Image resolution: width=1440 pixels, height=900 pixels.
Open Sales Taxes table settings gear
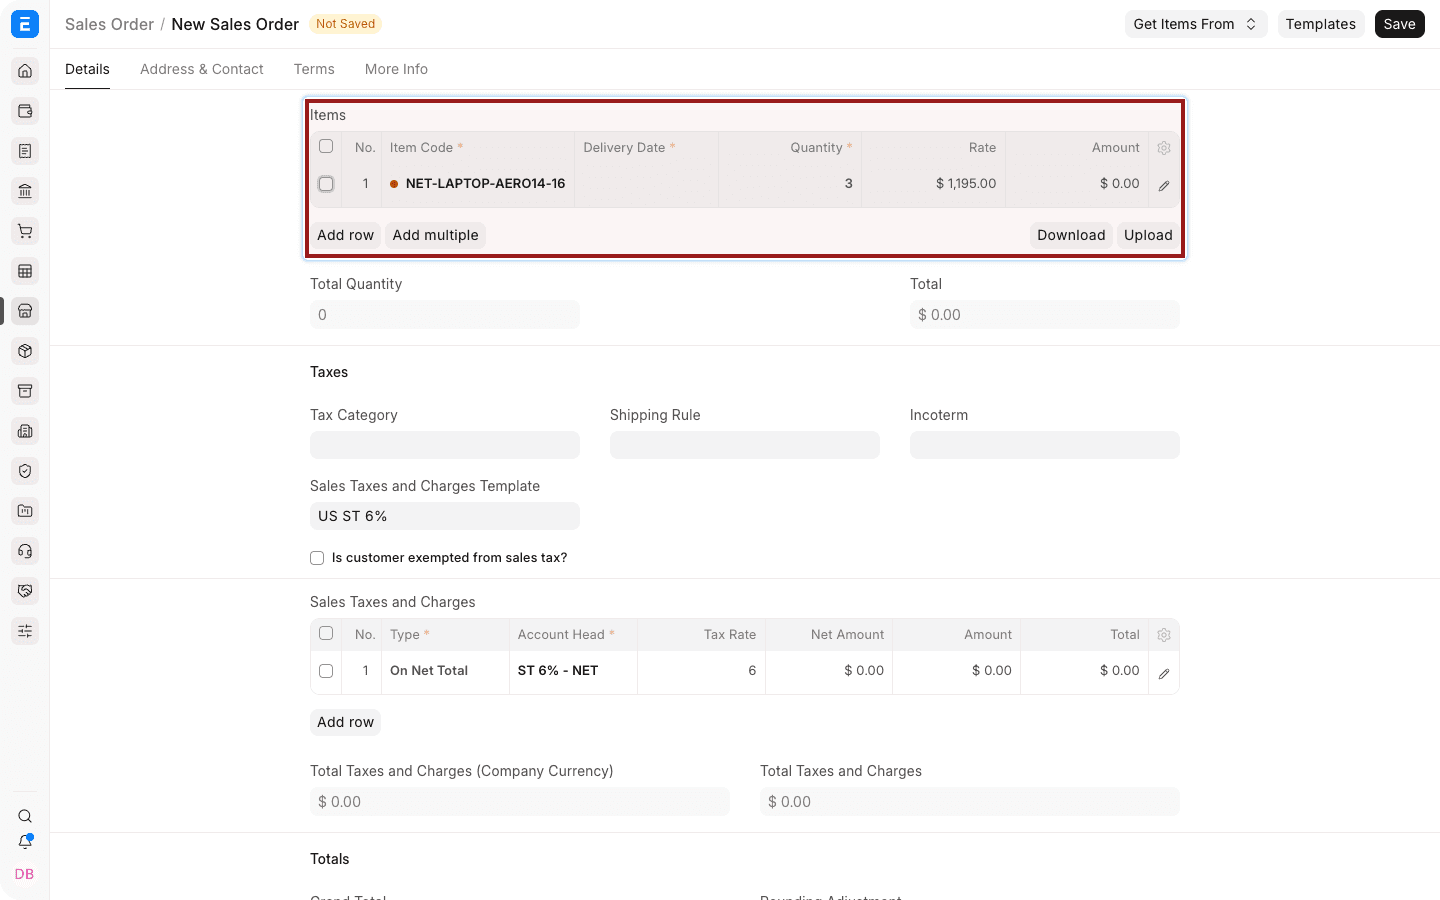pyautogui.click(x=1164, y=635)
